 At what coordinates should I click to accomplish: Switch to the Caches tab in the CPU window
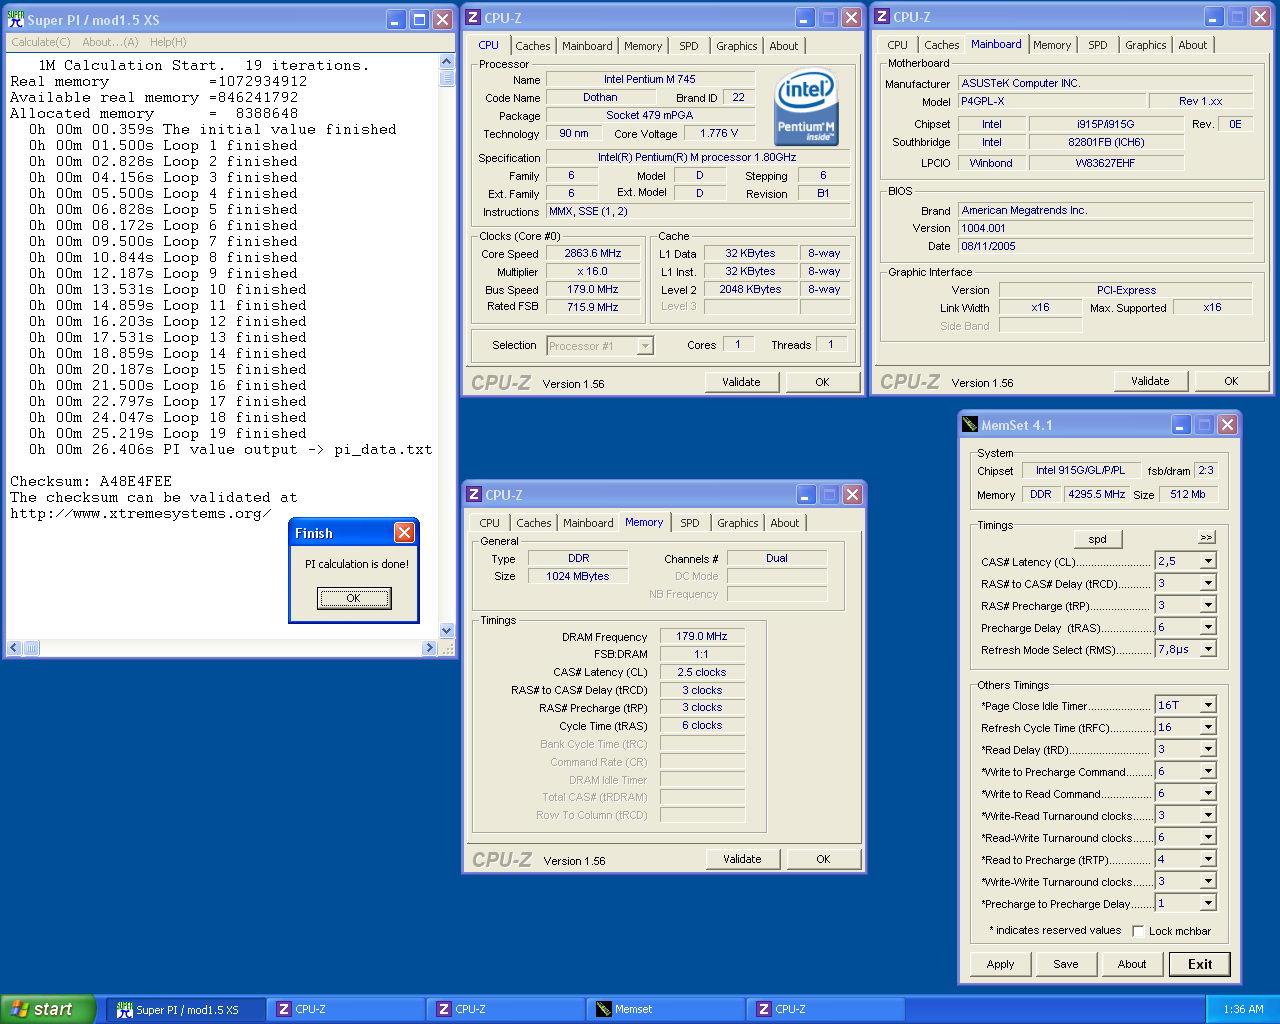[x=533, y=46]
